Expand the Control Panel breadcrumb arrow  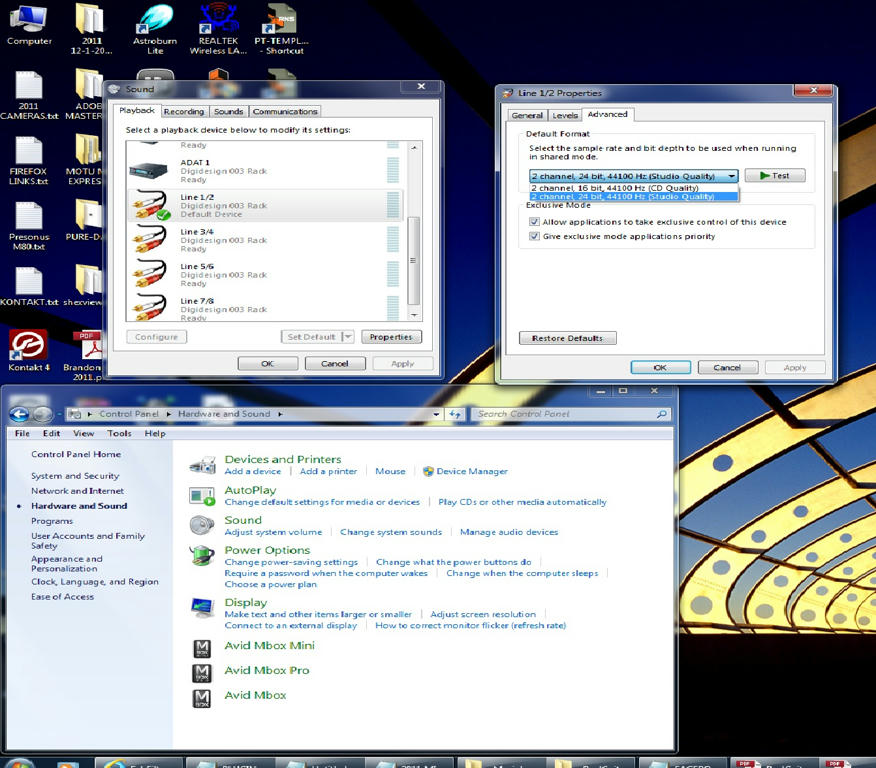click(x=168, y=414)
